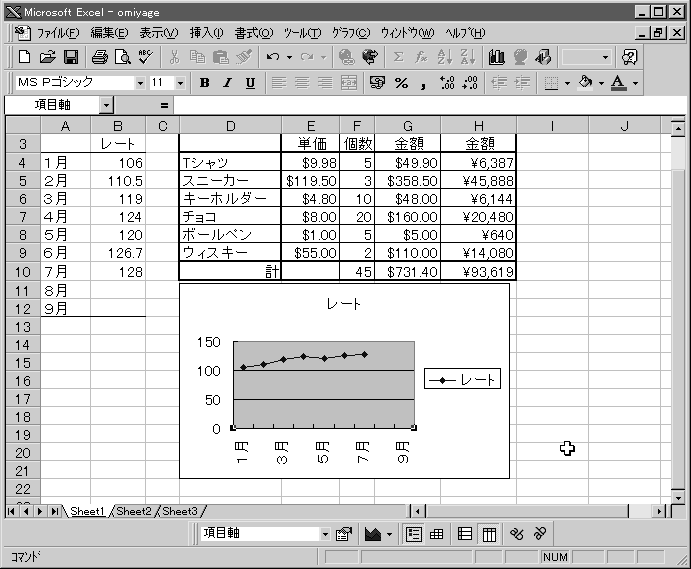This screenshot has height=569, width=691.
Task: Toggle the chart legend button
Action: tap(413, 534)
